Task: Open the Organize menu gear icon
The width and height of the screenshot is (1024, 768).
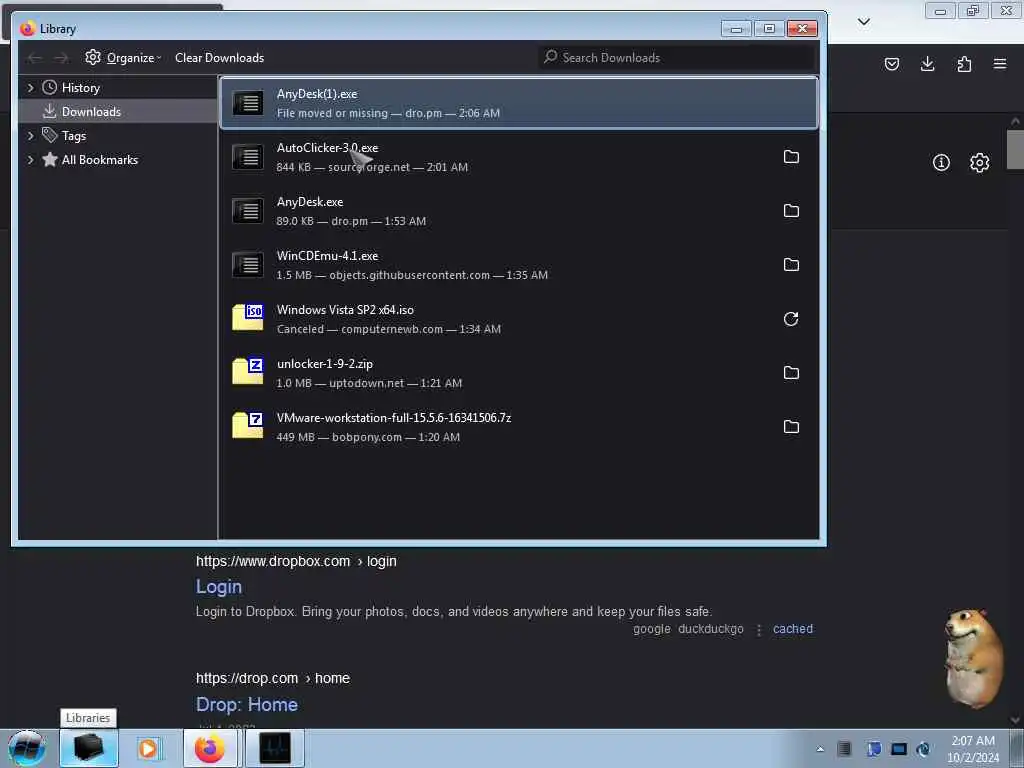Action: [93, 57]
